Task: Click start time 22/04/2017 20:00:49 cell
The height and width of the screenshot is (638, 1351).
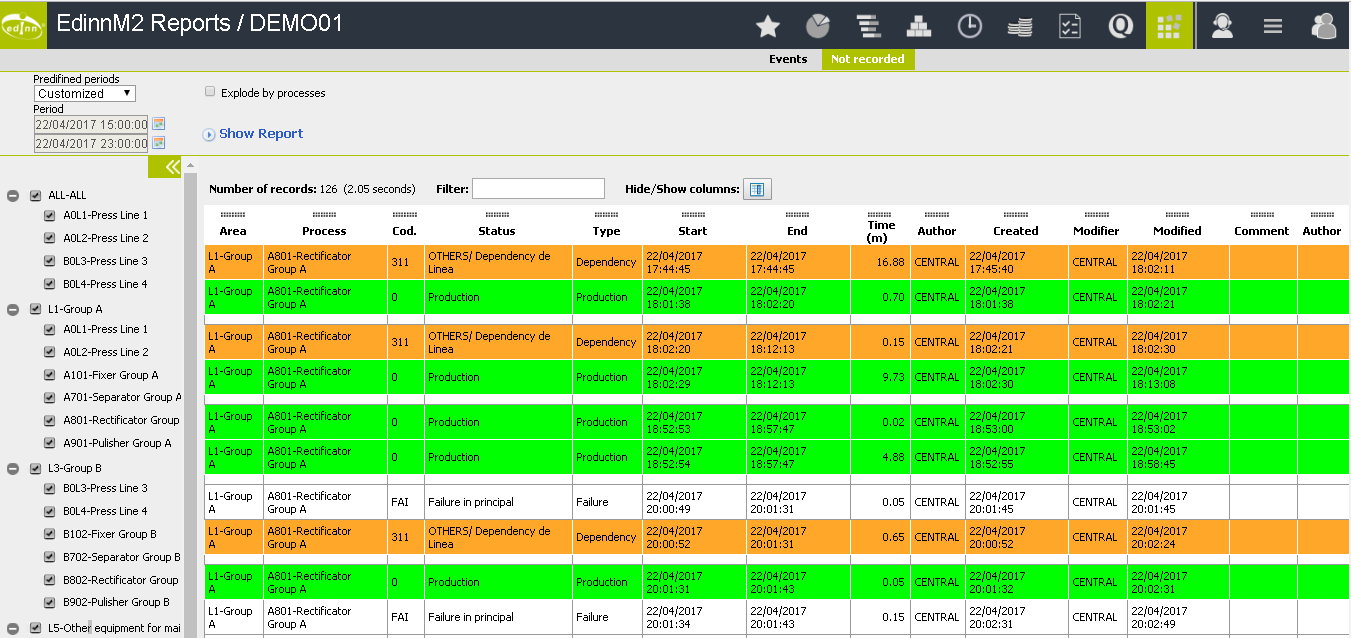Action: point(694,502)
